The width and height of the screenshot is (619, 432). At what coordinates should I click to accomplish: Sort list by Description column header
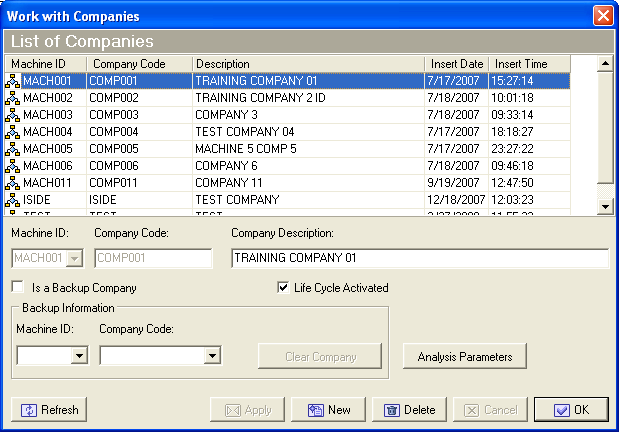coord(306,64)
